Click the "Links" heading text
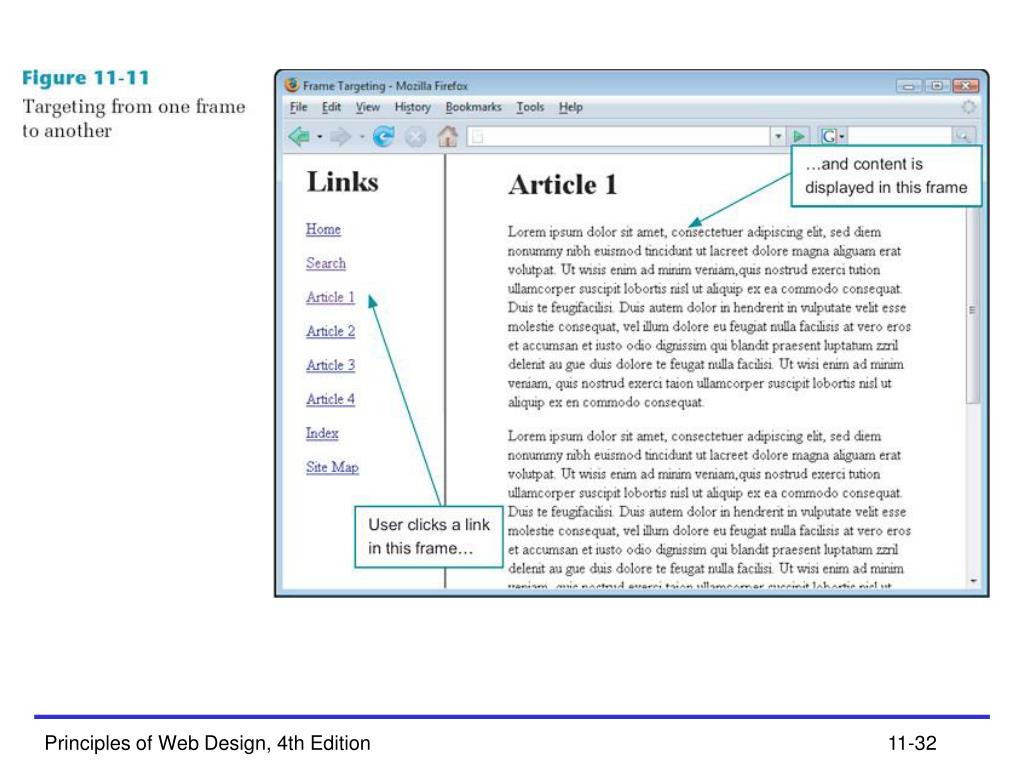 pos(343,182)
